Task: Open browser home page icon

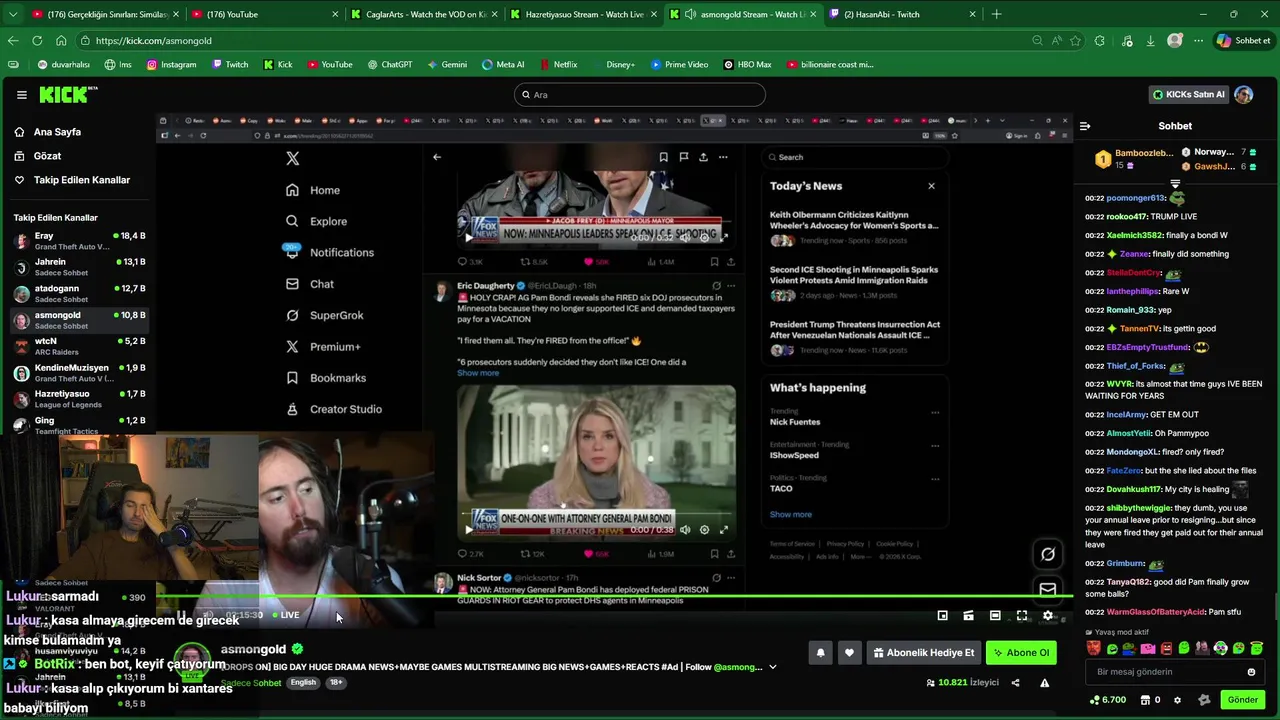Action: pyautogui.click(x=61, y=41)
